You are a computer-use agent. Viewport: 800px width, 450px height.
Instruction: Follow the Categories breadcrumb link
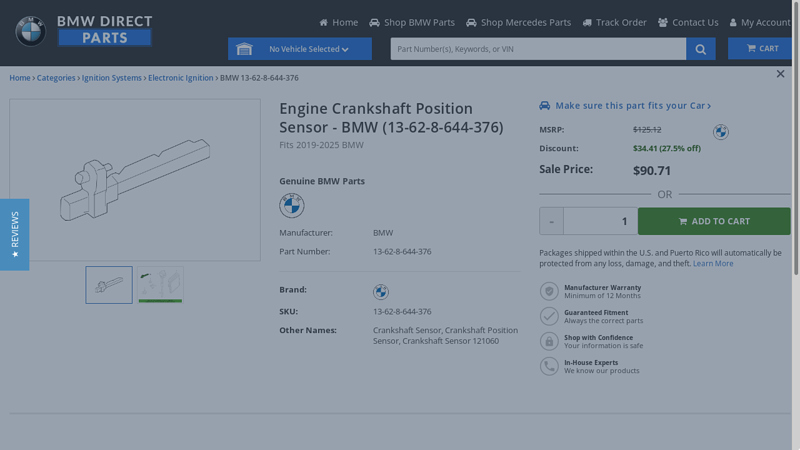[x=56, y=78]
